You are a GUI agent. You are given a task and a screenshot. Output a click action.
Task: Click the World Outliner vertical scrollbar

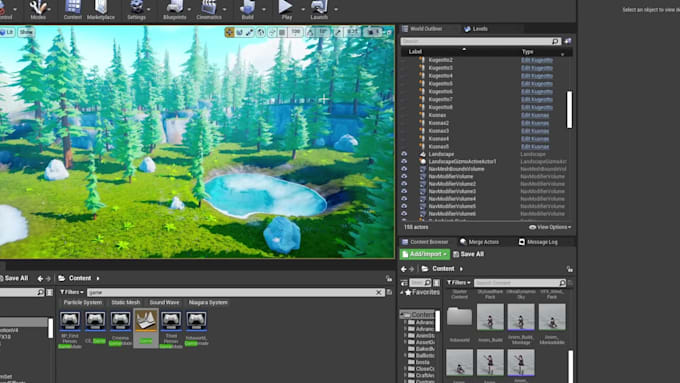[569, 110]
